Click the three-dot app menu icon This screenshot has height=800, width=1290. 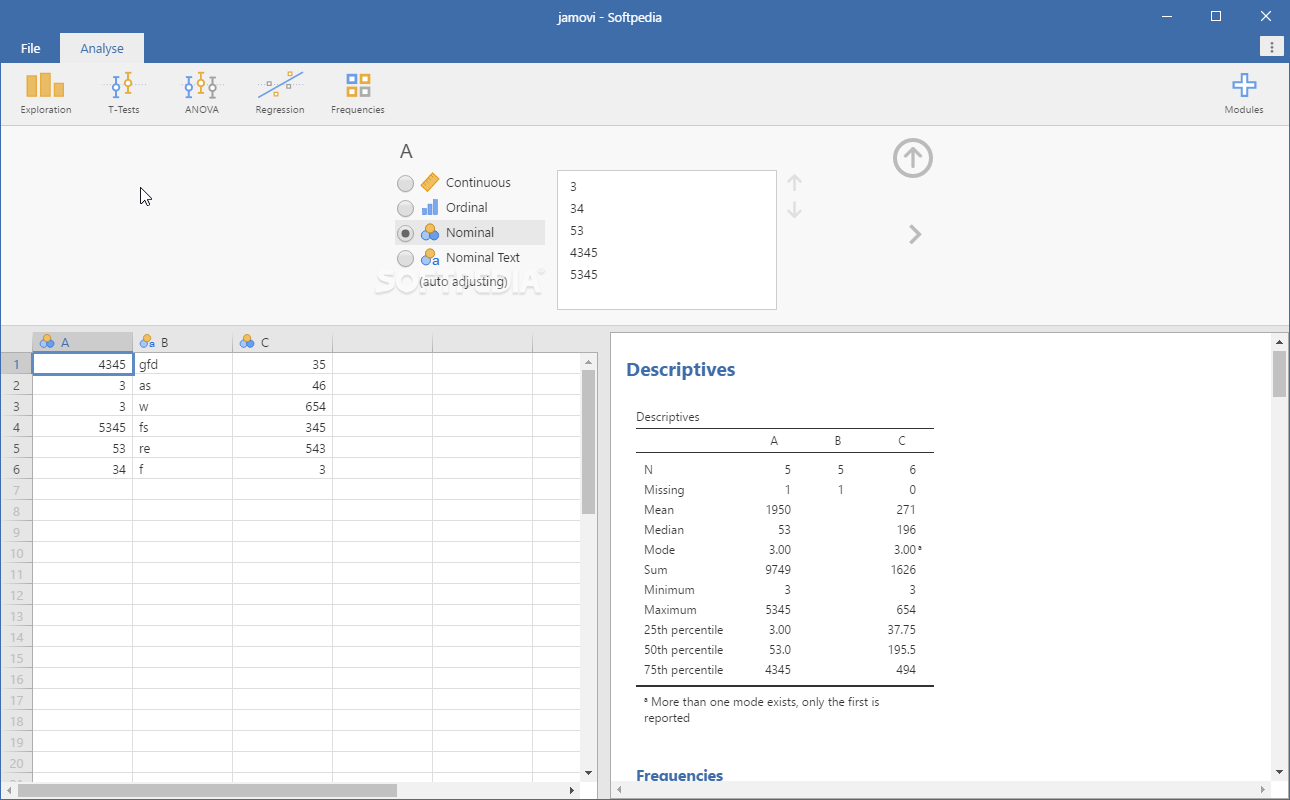(x=1271, y=47)
